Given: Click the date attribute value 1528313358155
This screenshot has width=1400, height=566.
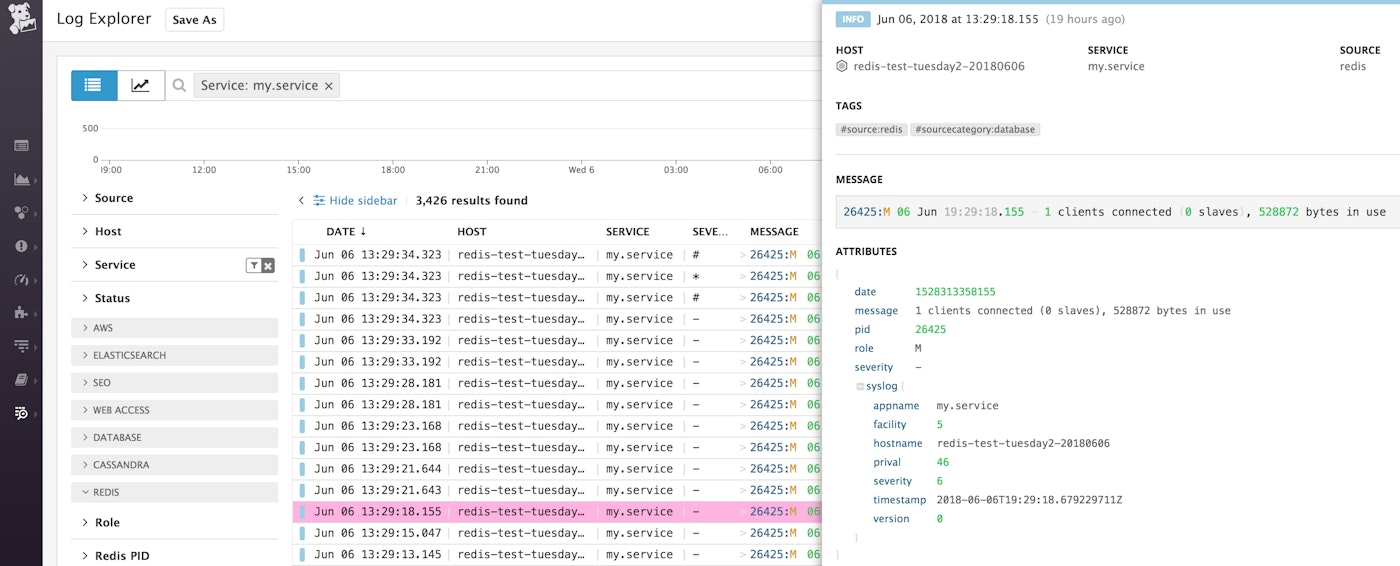Looking at the screenshot, I should click(955, 292).
